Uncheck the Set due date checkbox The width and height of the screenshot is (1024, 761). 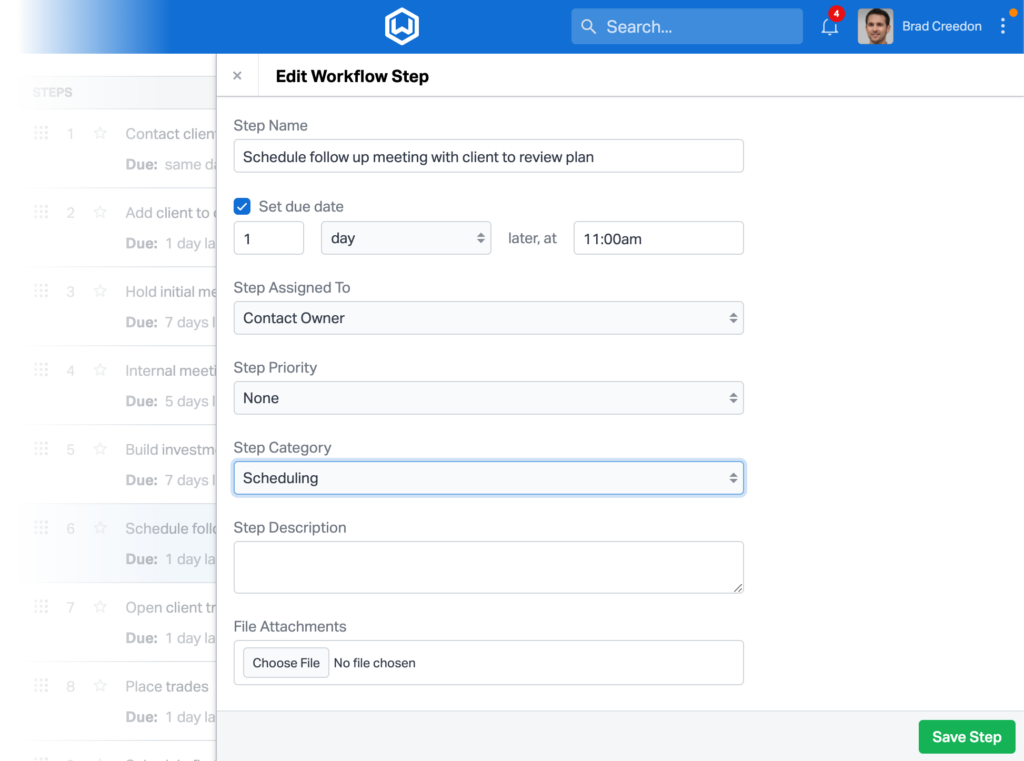coord(242,206)
